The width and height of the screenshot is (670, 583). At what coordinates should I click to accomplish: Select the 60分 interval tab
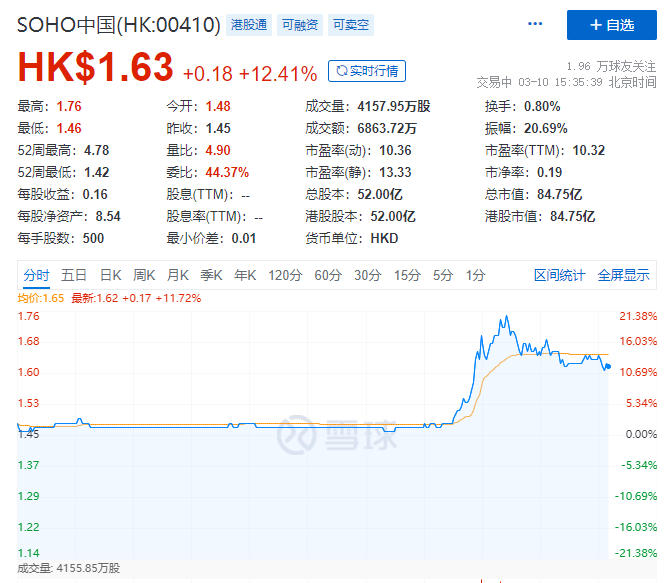(328, 275)
